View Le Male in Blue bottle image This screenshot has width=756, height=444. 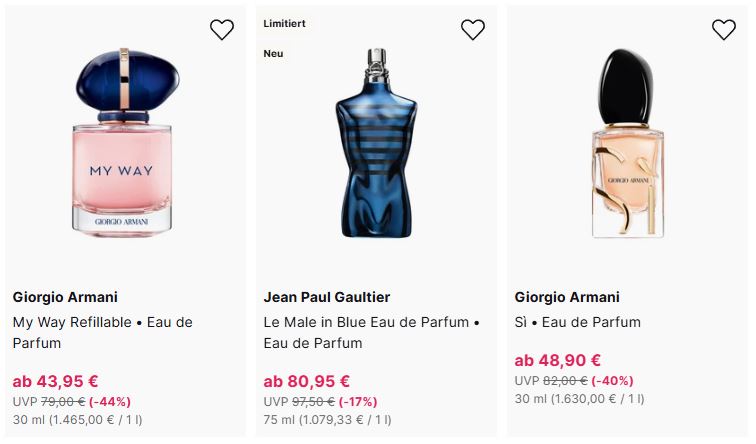coord(375,145)
